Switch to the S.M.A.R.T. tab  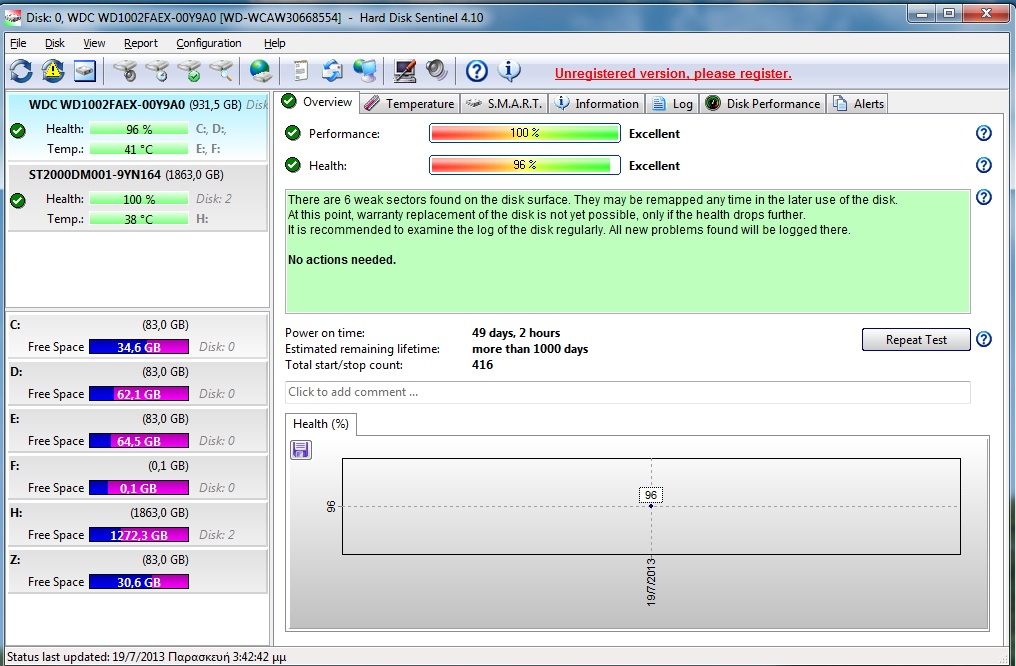tap(504, 104)
